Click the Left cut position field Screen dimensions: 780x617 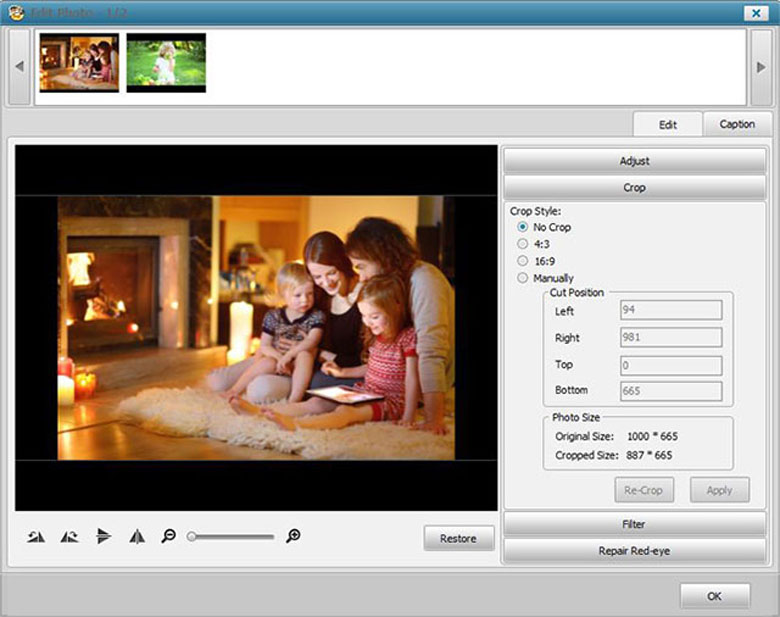671,310
